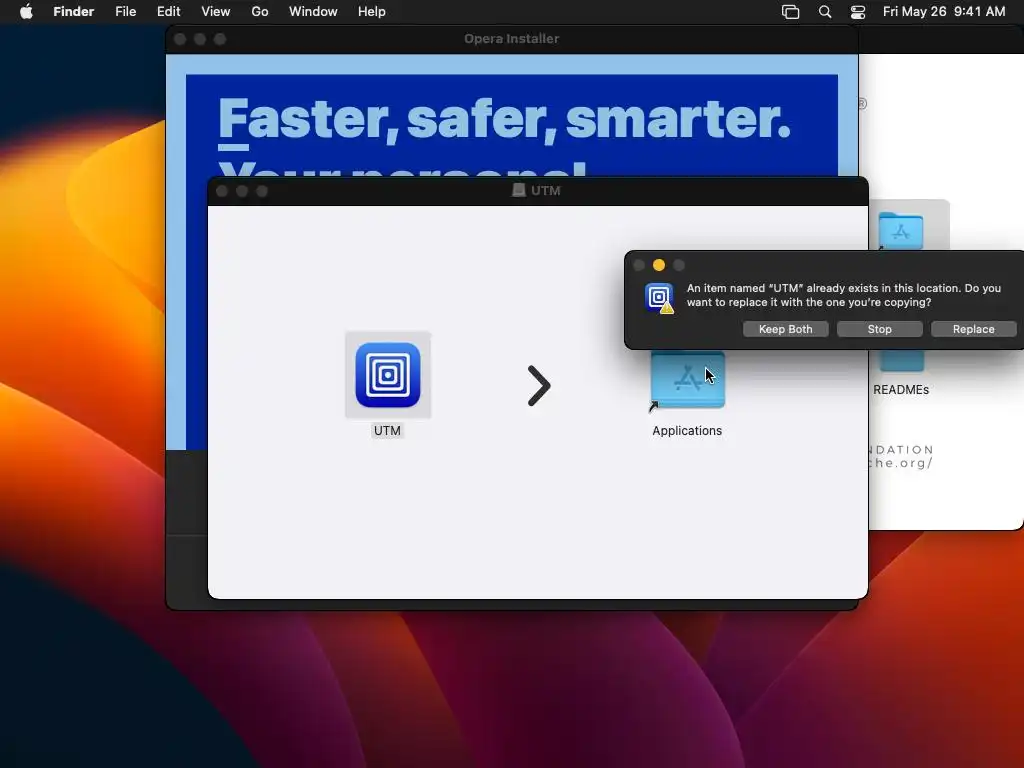This screenshot has height=768, width=1024.
Task: Click the READMEs label in background window
Action: (x=901, y=390)
